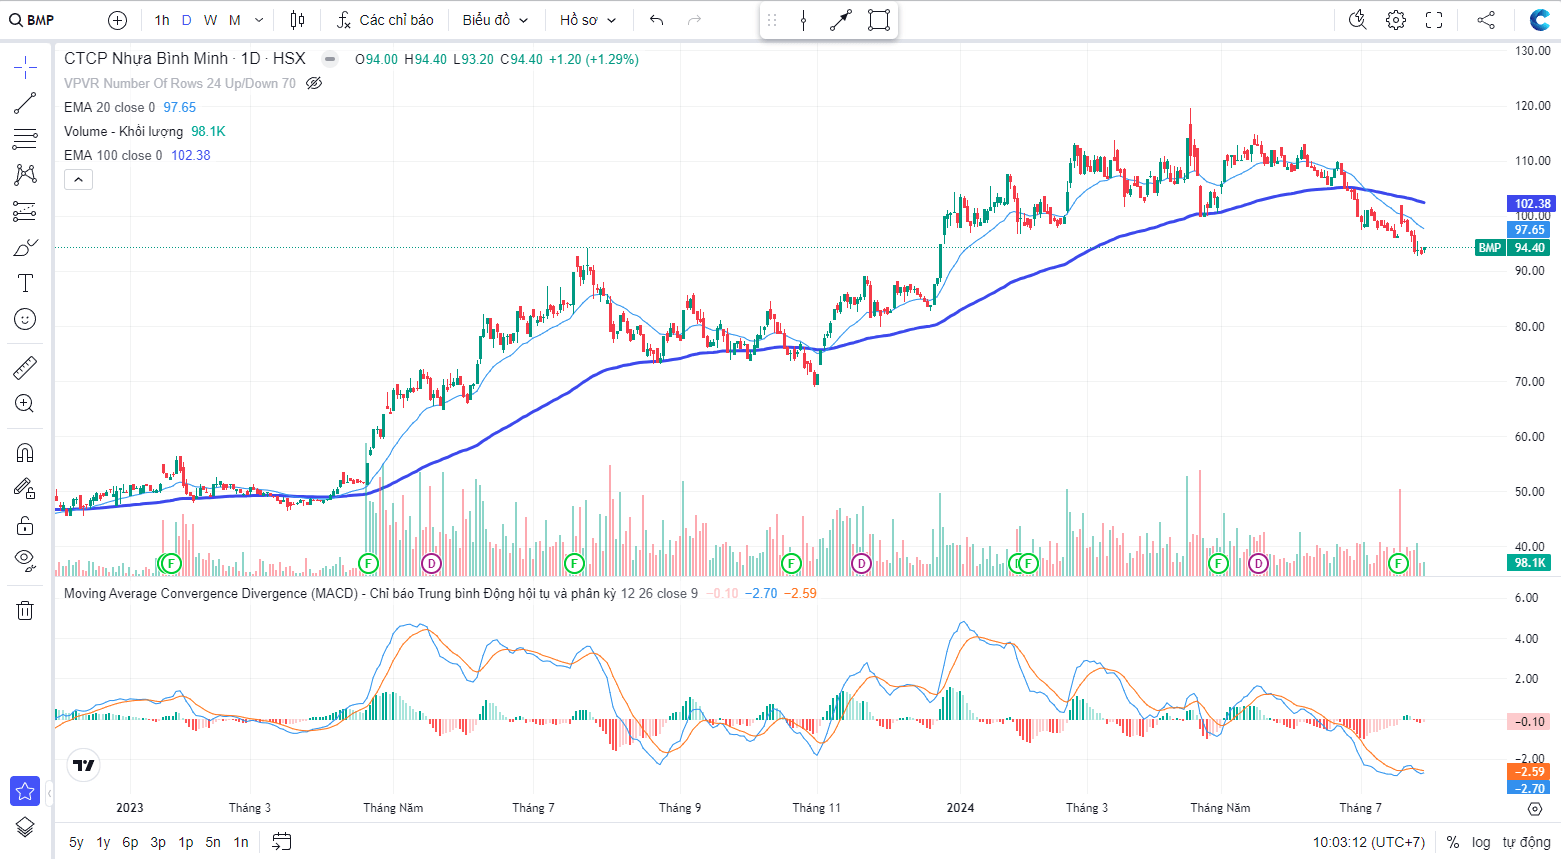Select the M monthly timeframe
The width and height of the screenshot is (1561, 859).
point(235,20)
